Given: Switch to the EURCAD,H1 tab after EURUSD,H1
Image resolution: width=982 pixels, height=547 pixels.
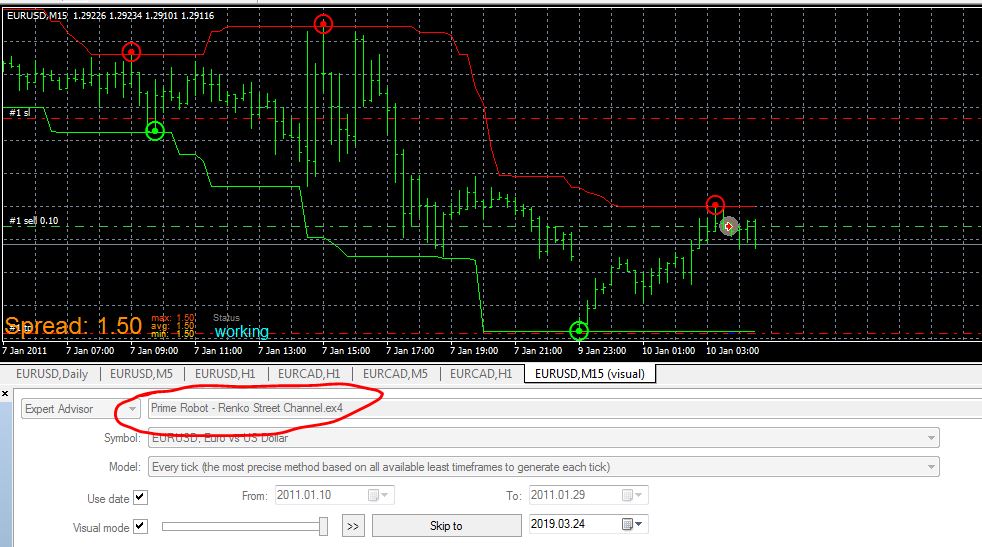Looking at the screenshot, I should [x=309, y=374].
